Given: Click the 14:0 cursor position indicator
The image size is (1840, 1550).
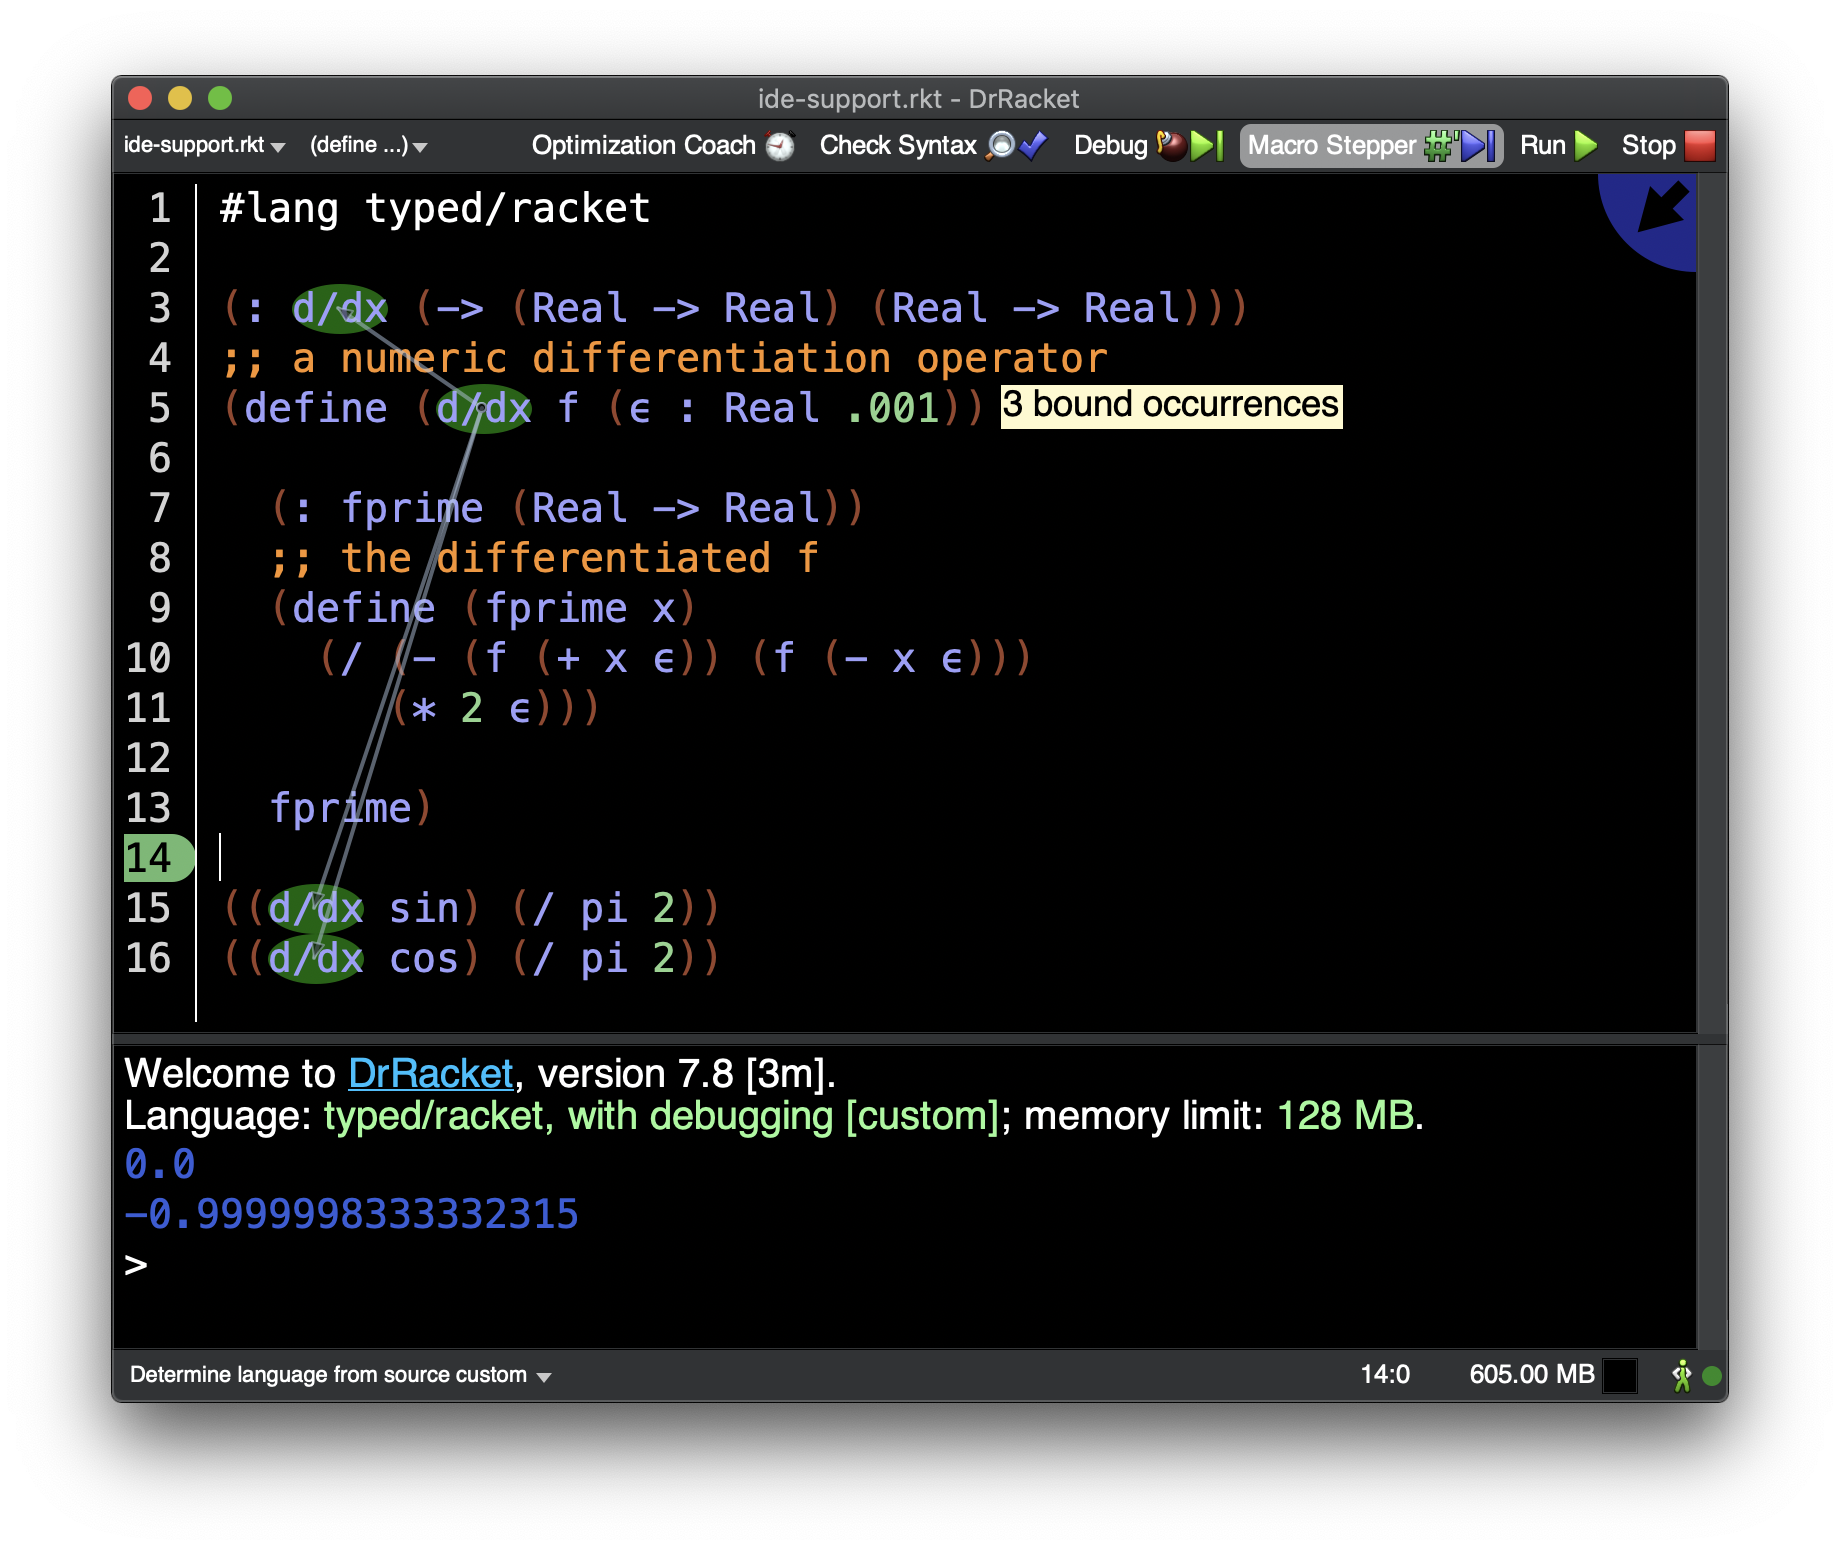Looking at the screenshot, I should [x=1385, y=1375].
